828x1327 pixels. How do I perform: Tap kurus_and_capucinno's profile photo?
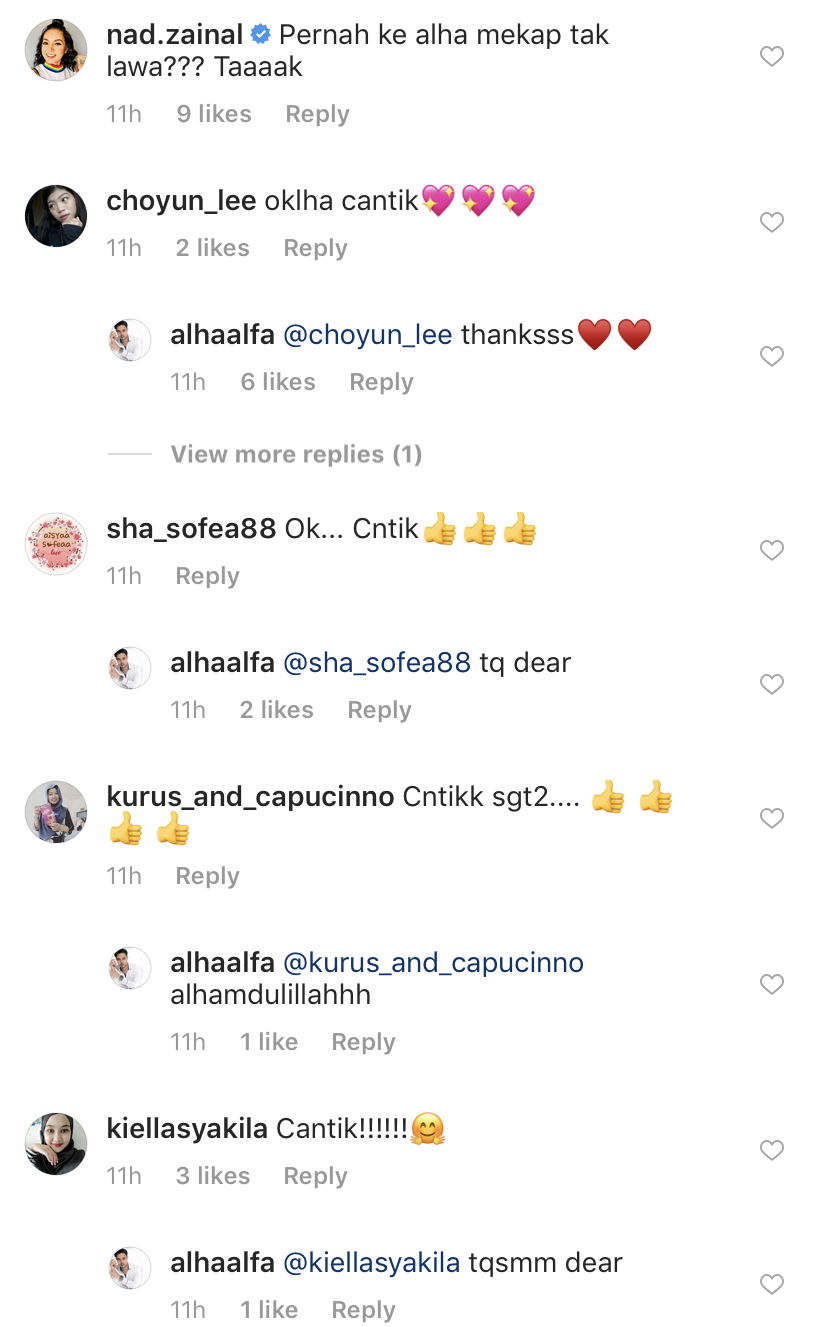click(56, 811)
